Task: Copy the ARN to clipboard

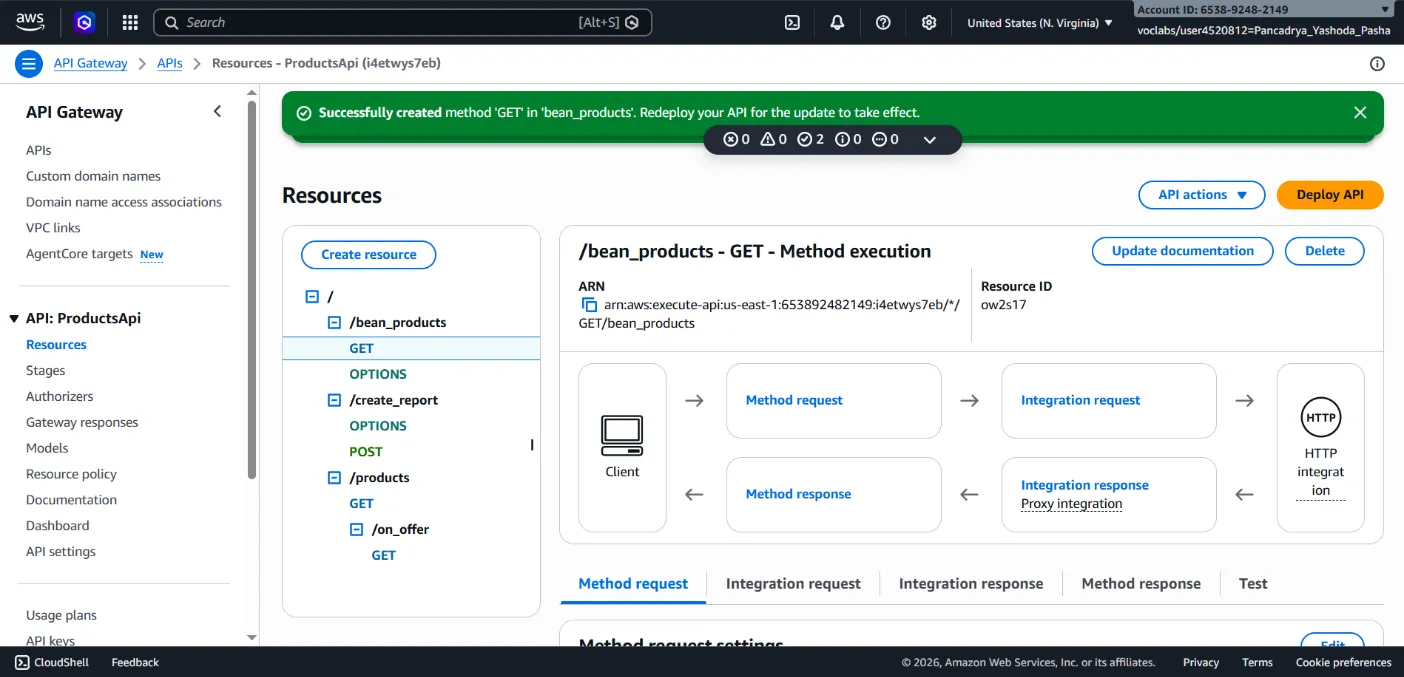Action: [x=589, y=305]
